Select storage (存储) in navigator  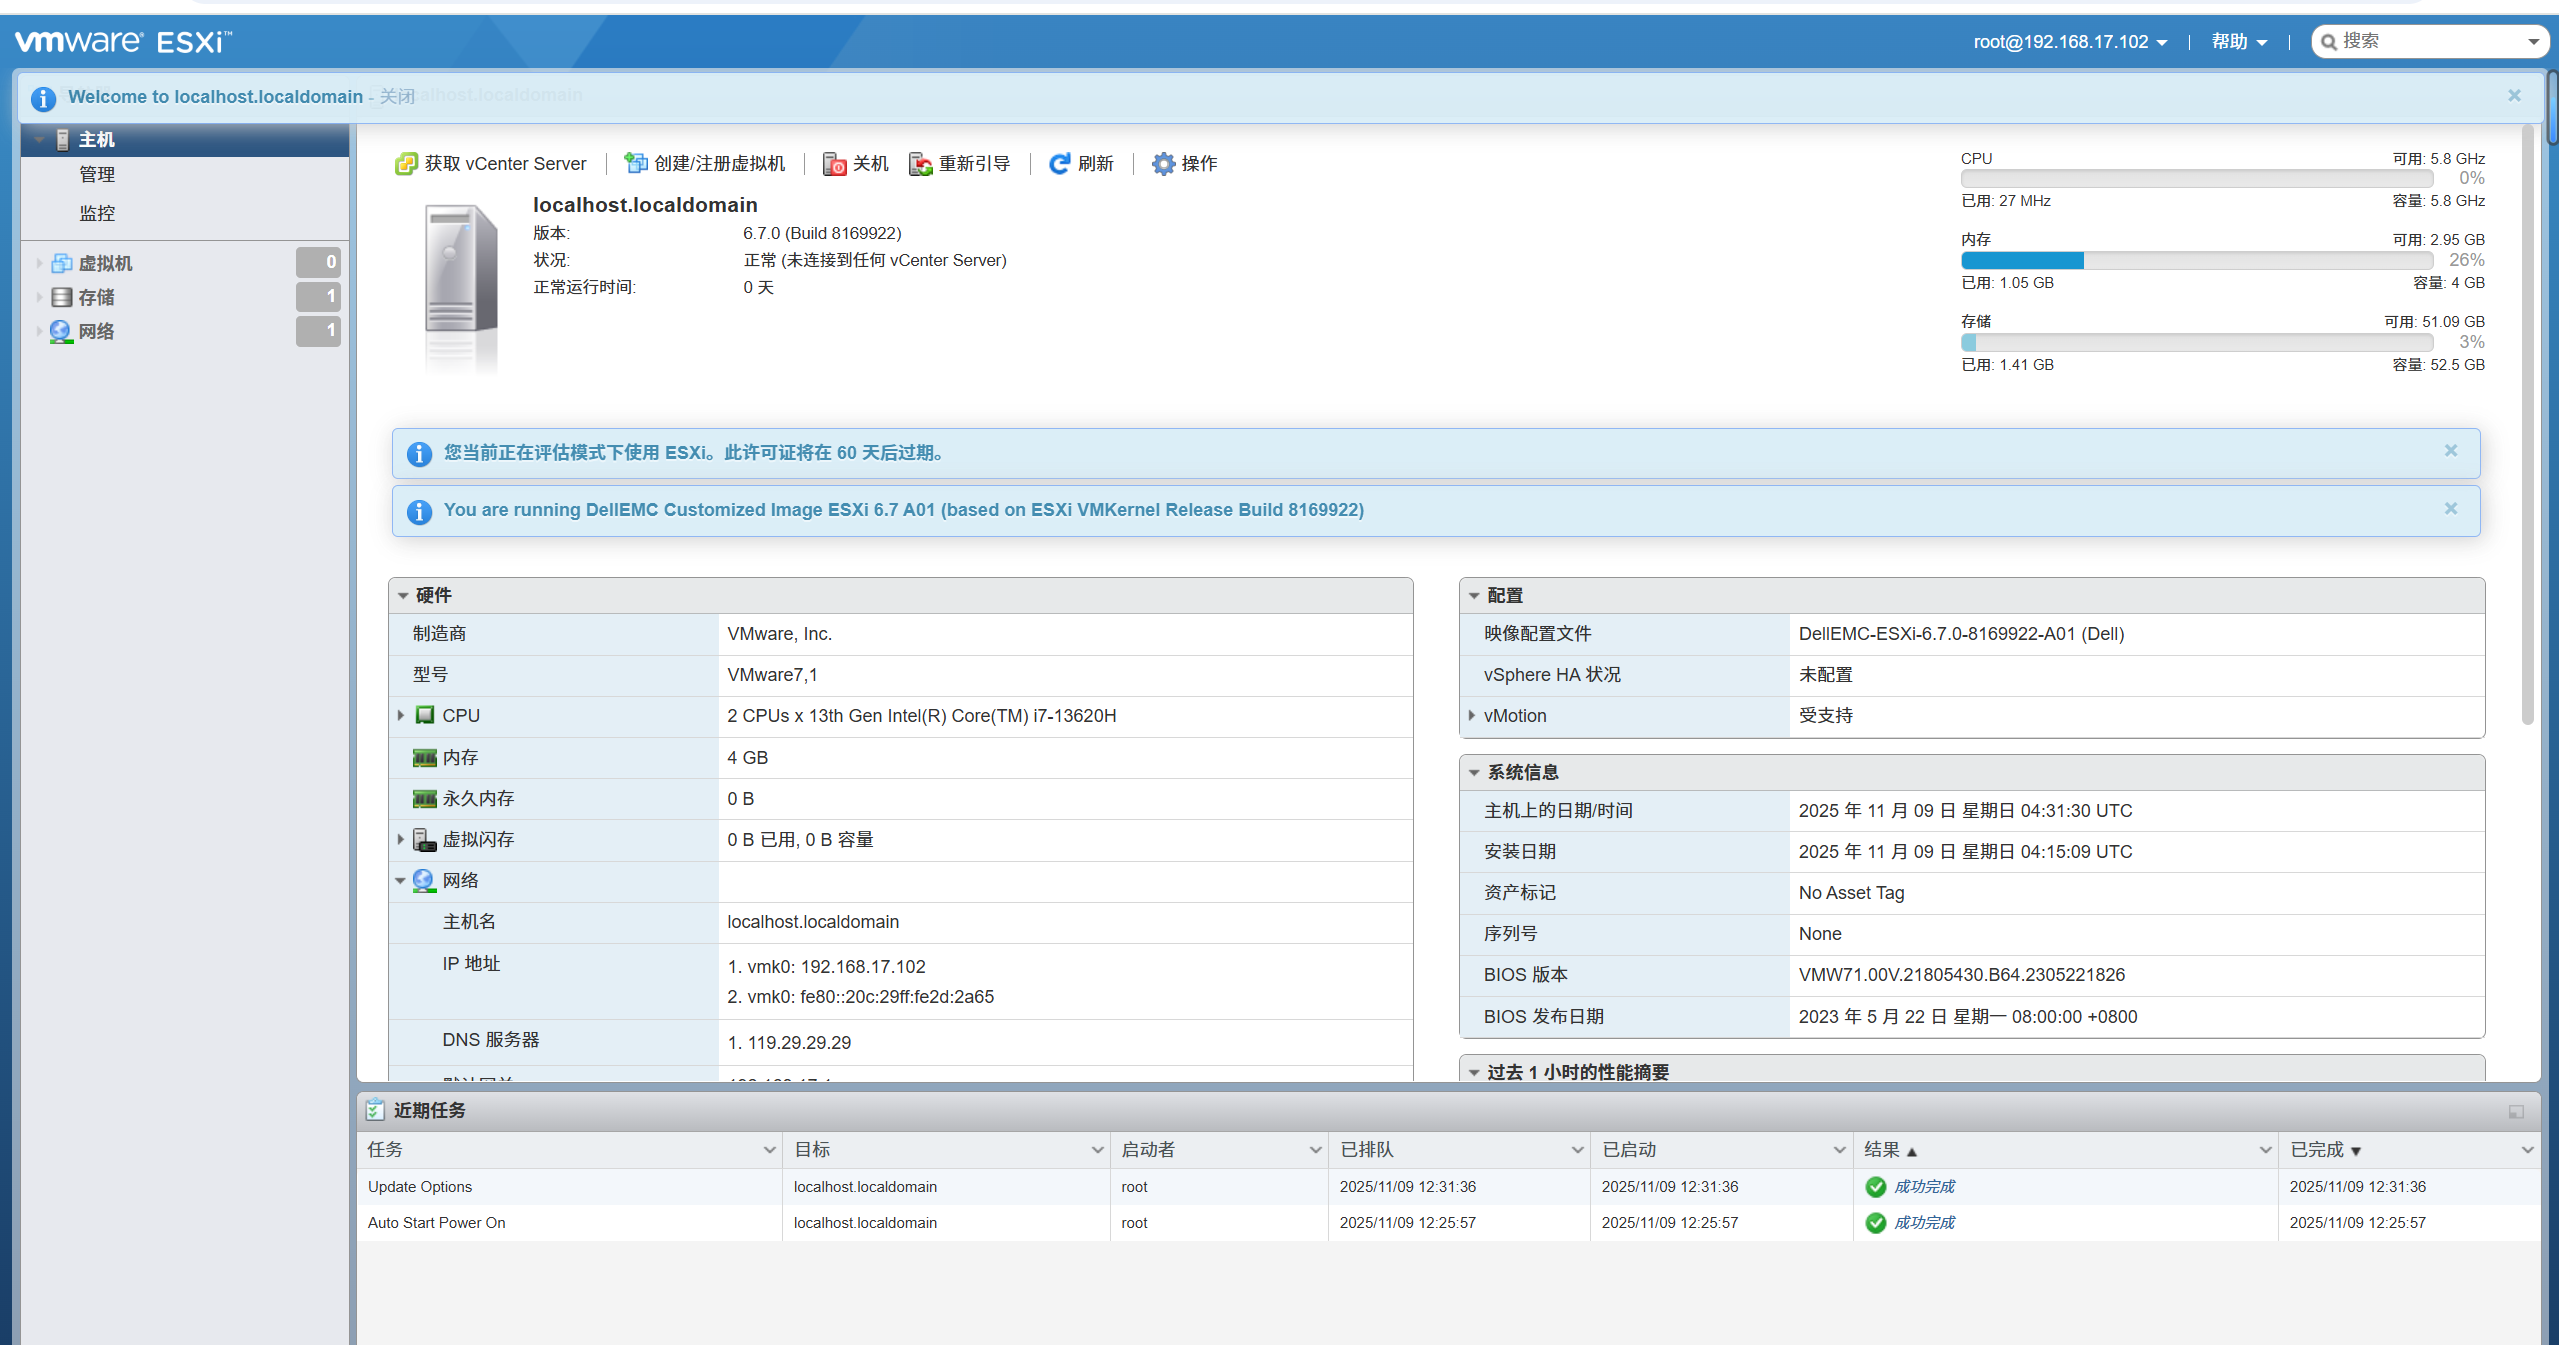click(x=96, y=297)
